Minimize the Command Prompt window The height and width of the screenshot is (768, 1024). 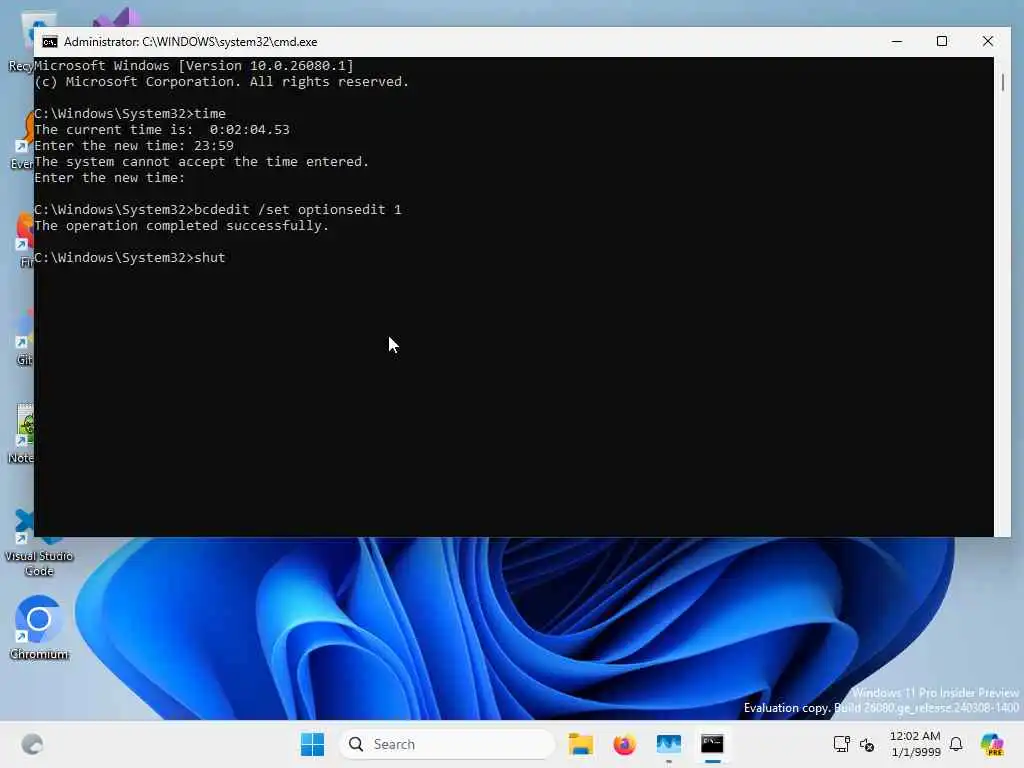coord(897,41)
